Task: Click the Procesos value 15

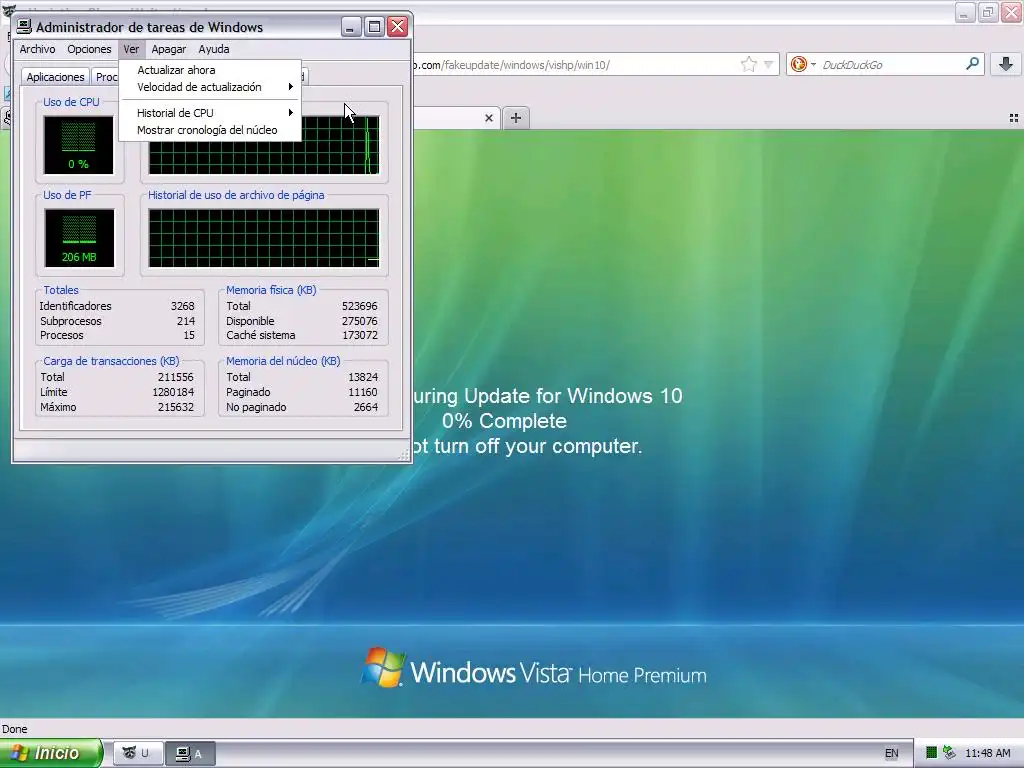Action: (189, 336)
